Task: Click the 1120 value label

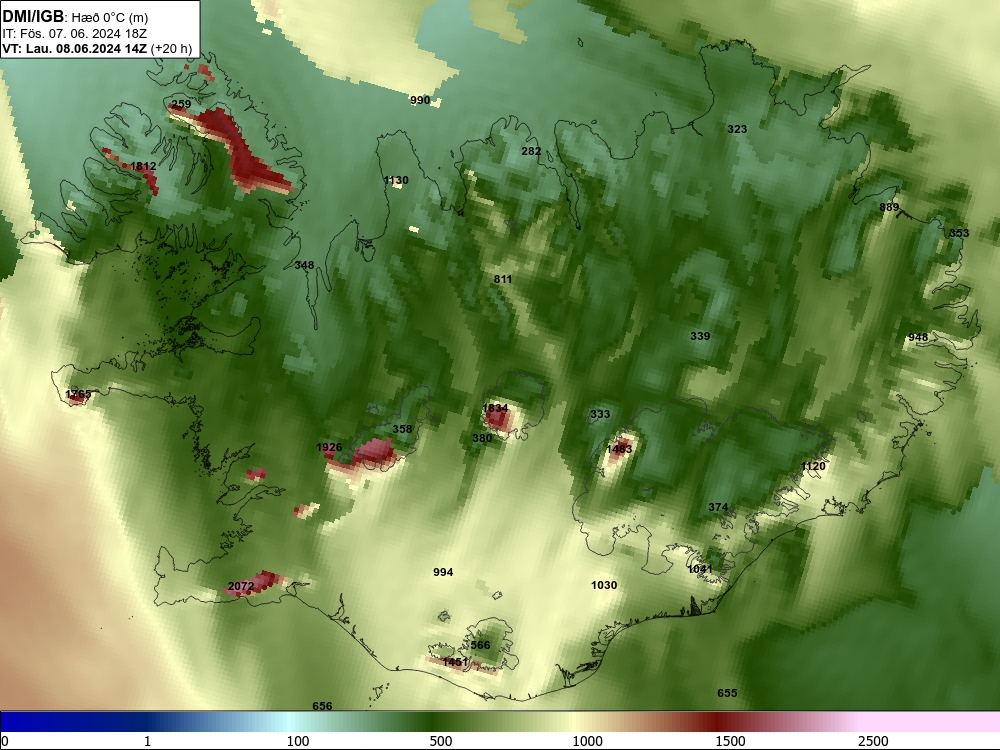Action: coord(813,466)
